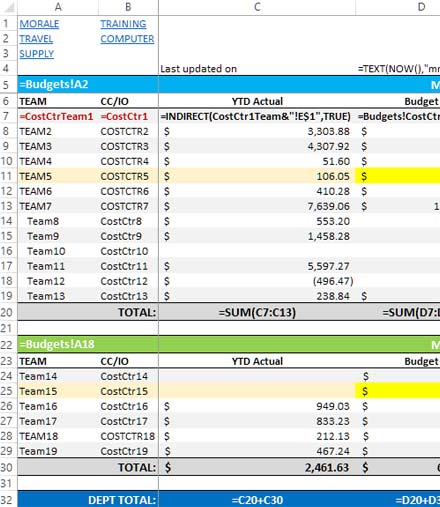Select the 7,639.06 value cell
Image resolution: width=440 pixels, height=507 pixels.
coord(257,206)
